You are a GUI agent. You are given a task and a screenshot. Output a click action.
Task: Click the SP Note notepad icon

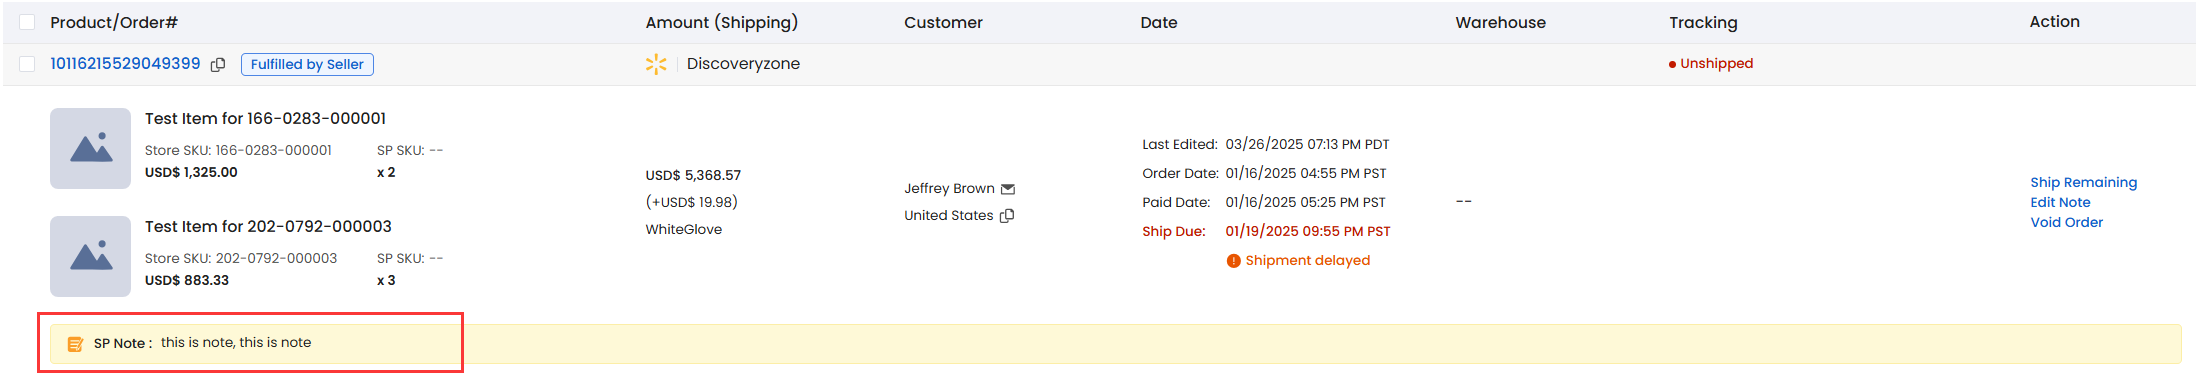(75, 344)
